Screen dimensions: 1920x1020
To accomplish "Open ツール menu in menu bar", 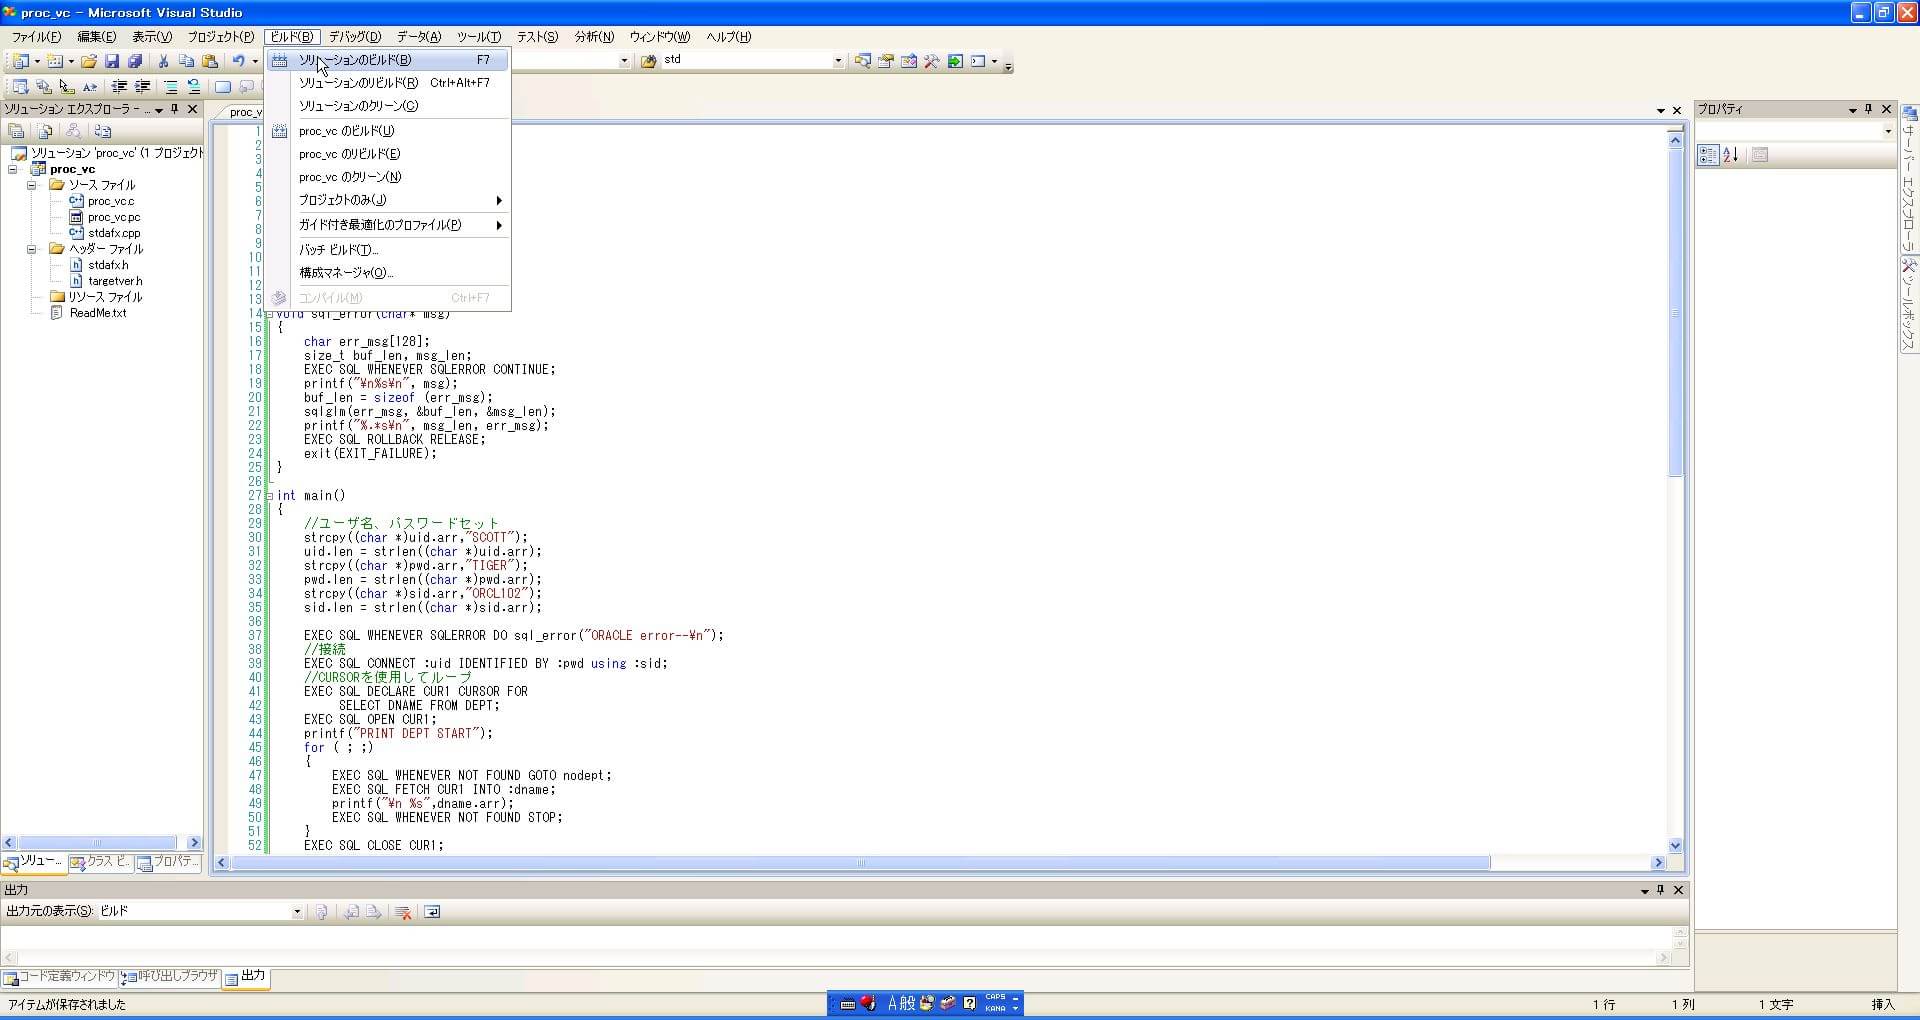I will [479, 37].
